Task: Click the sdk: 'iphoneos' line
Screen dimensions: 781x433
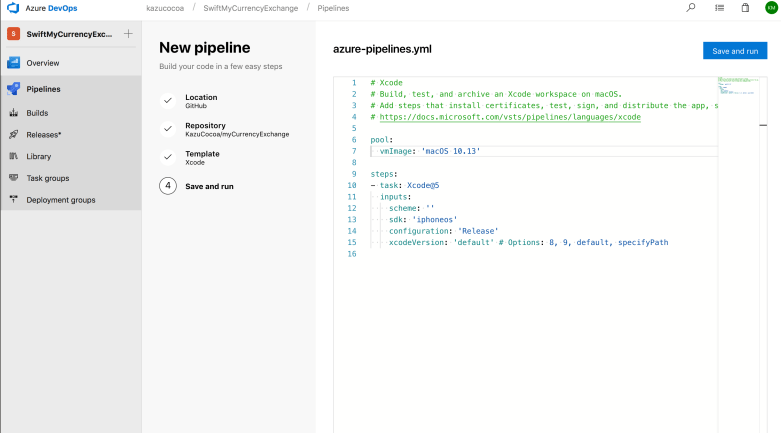Action: point(423,220)
